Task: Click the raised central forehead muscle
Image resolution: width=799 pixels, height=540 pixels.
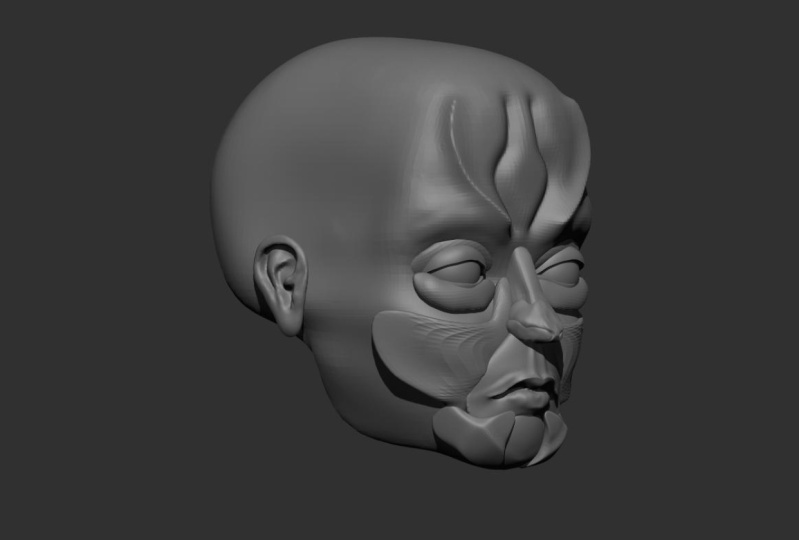Action: 521,162
